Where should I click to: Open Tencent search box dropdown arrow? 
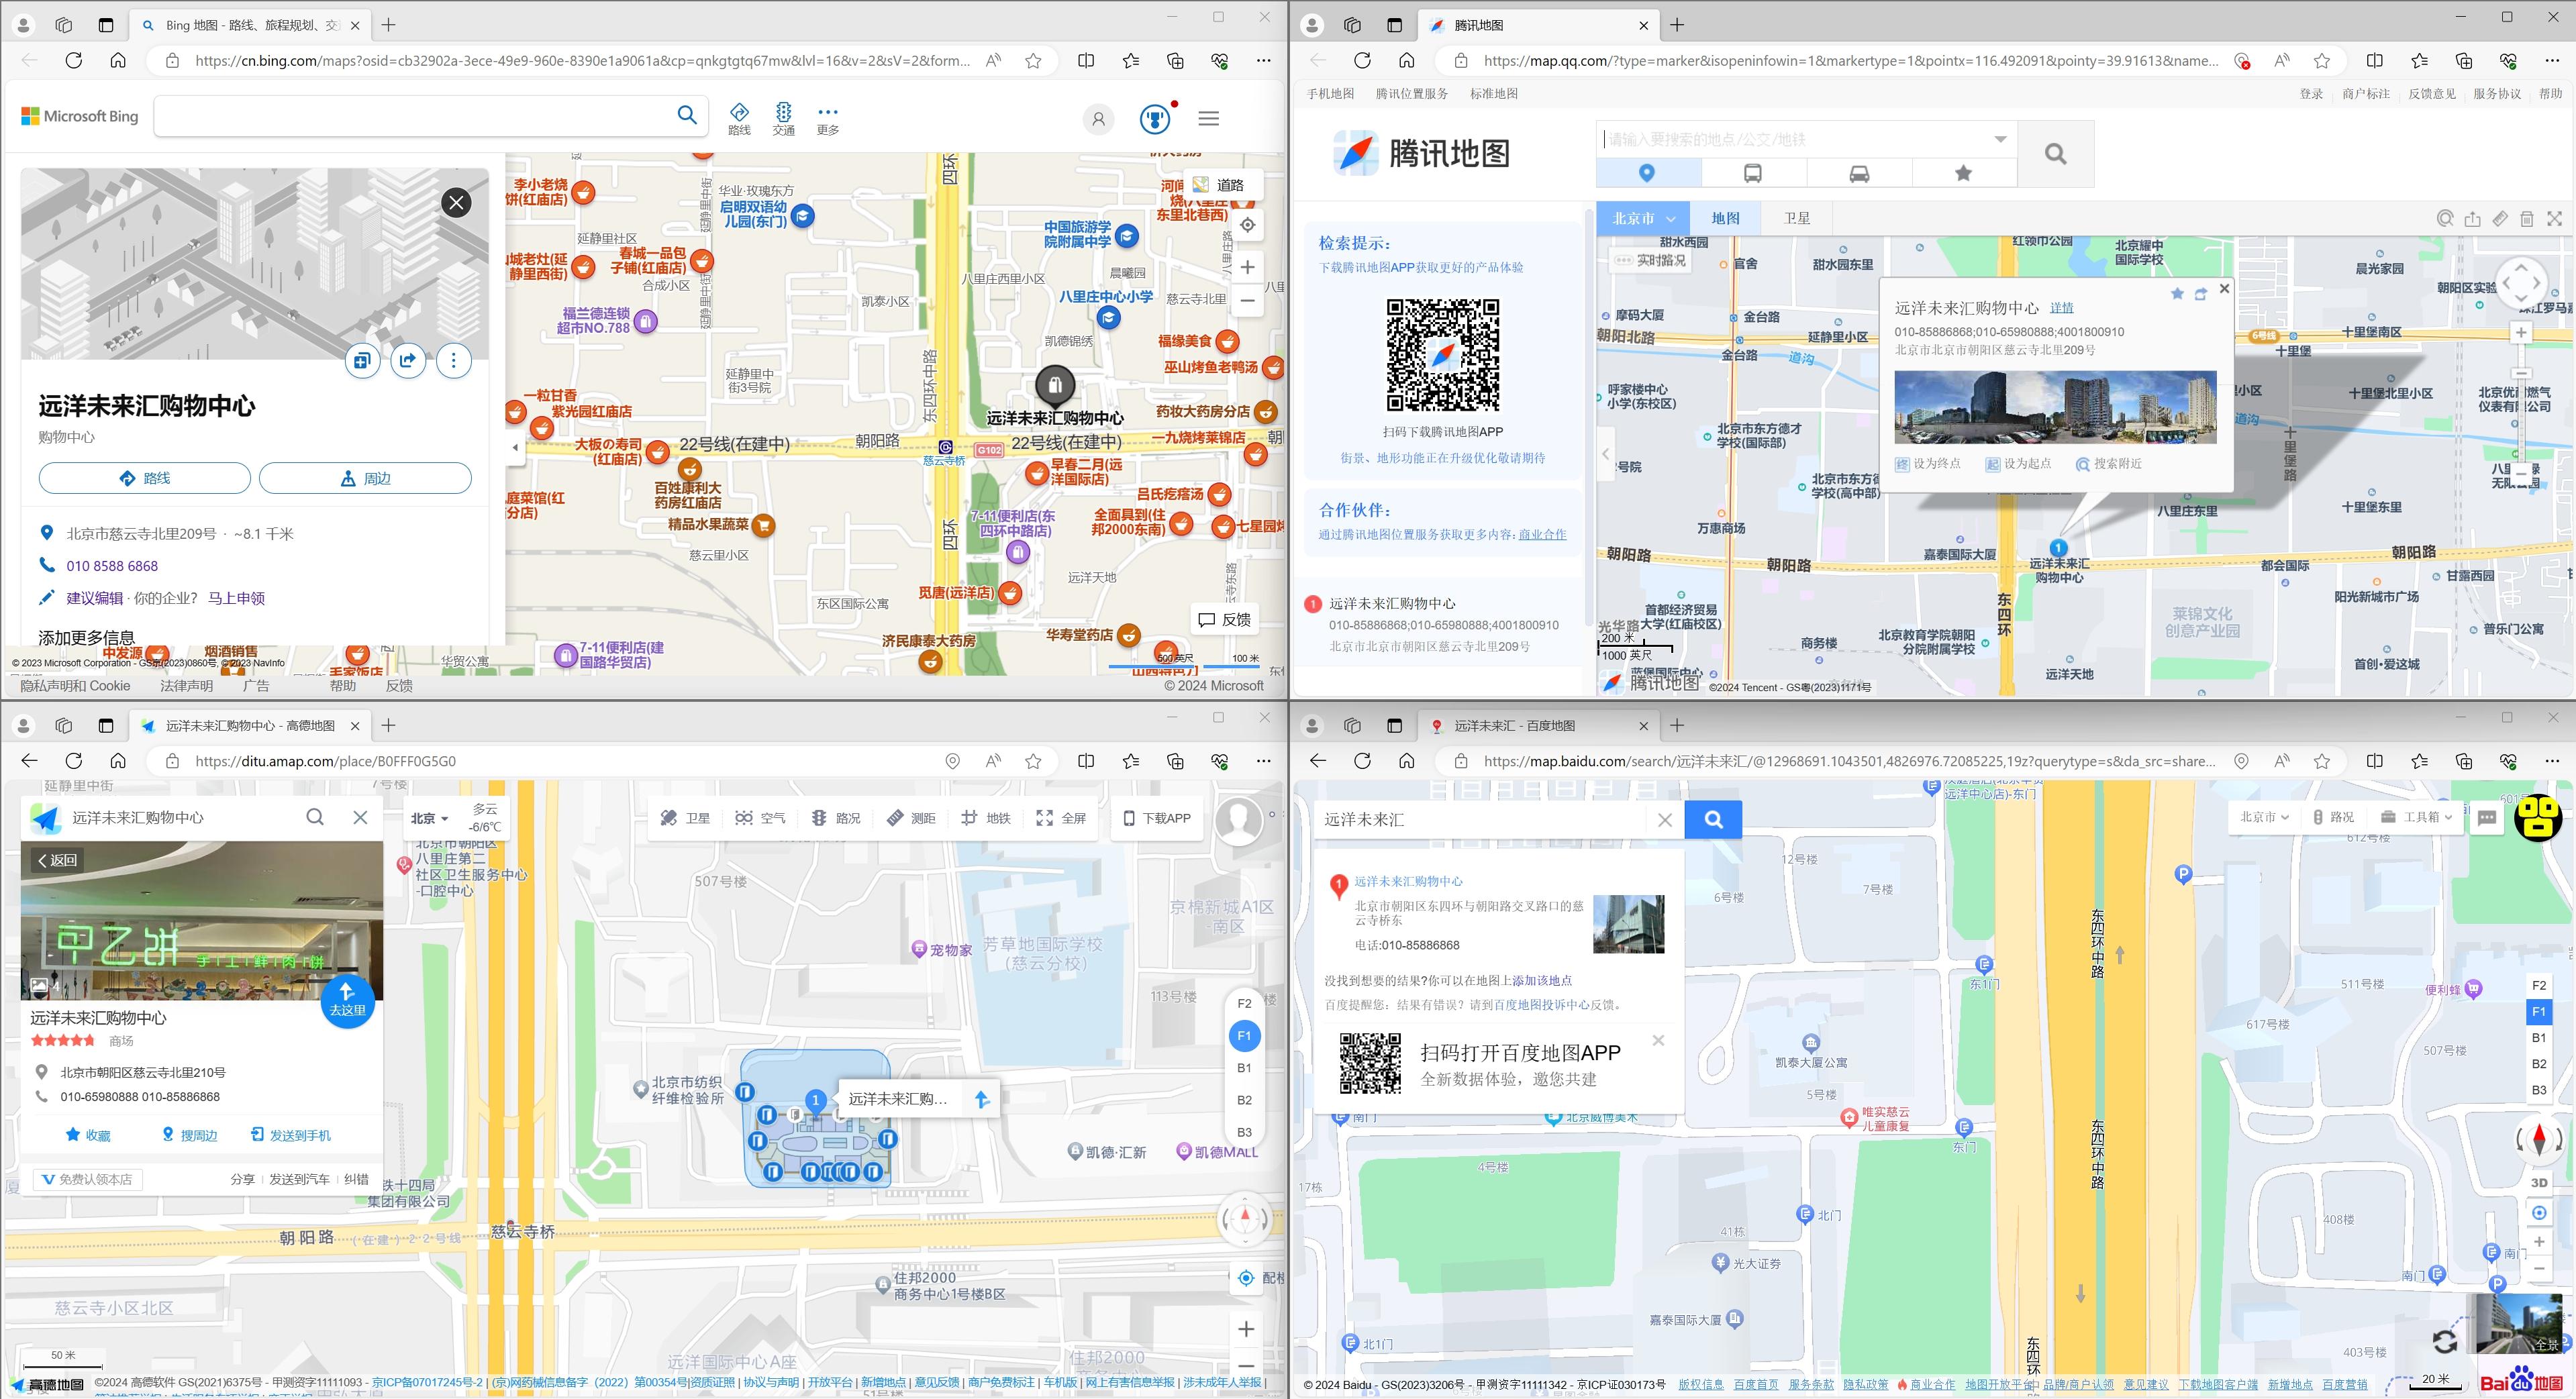pyautogui.click(x=2000, y=139)
